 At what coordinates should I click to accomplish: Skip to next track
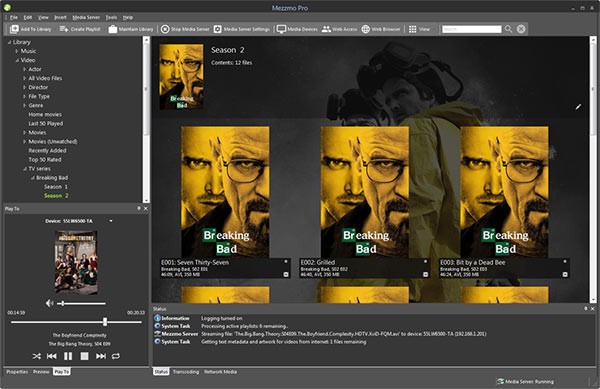point(101,356)
